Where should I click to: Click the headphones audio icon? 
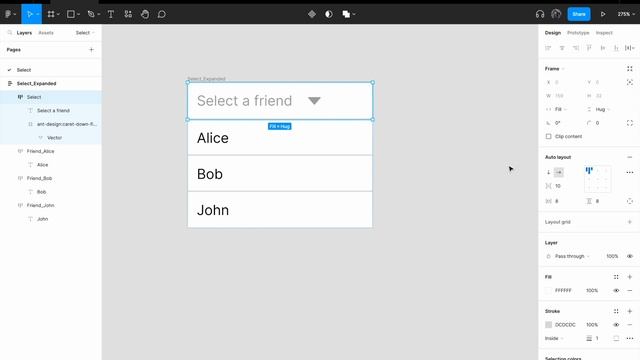coord(540,14)
